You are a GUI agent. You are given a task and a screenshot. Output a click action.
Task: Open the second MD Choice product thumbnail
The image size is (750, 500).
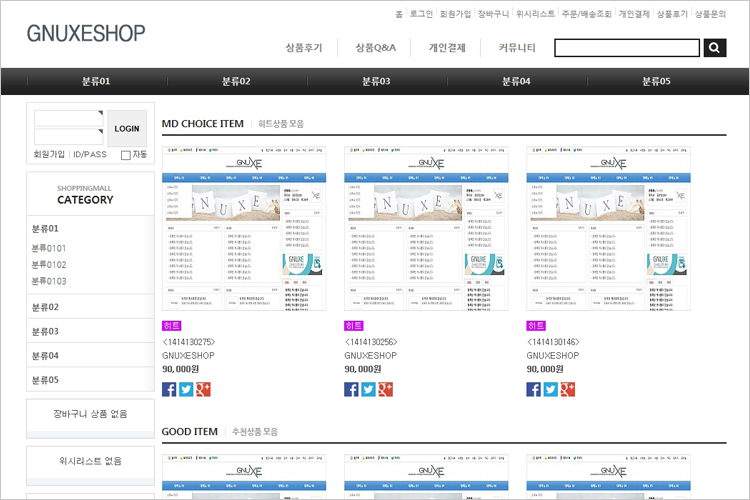pos(404,230)
